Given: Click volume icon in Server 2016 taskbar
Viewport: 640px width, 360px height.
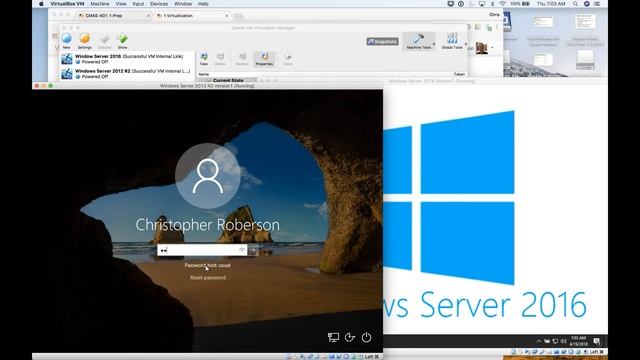Looking at the screenshot, I should click(564, 341).
